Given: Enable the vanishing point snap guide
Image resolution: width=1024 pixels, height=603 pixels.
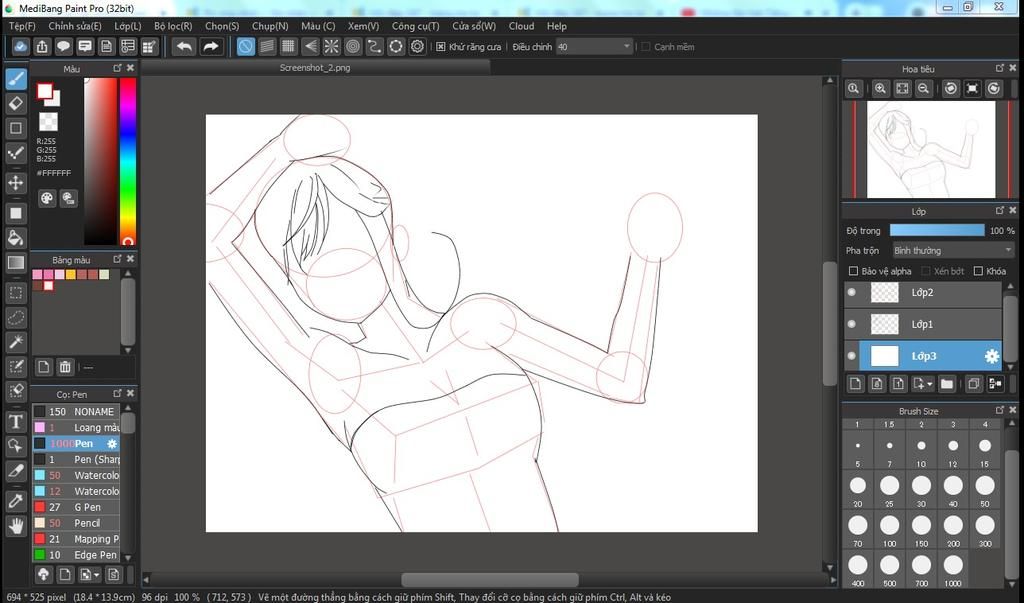Looking at the screenshot, I should (x=310, y=46).
